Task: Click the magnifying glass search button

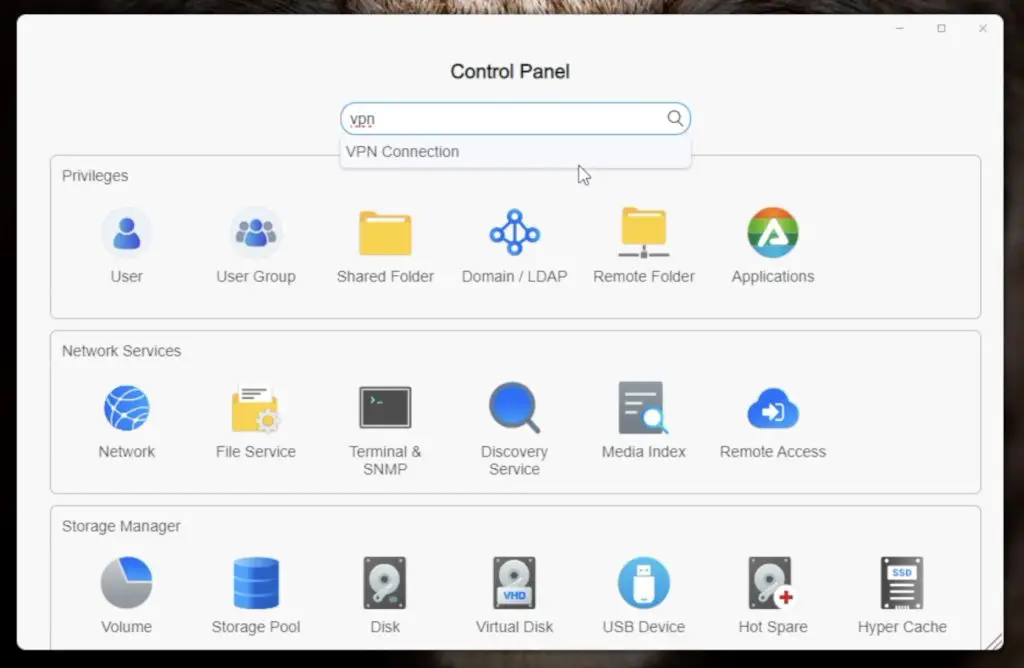Action: 675,119
